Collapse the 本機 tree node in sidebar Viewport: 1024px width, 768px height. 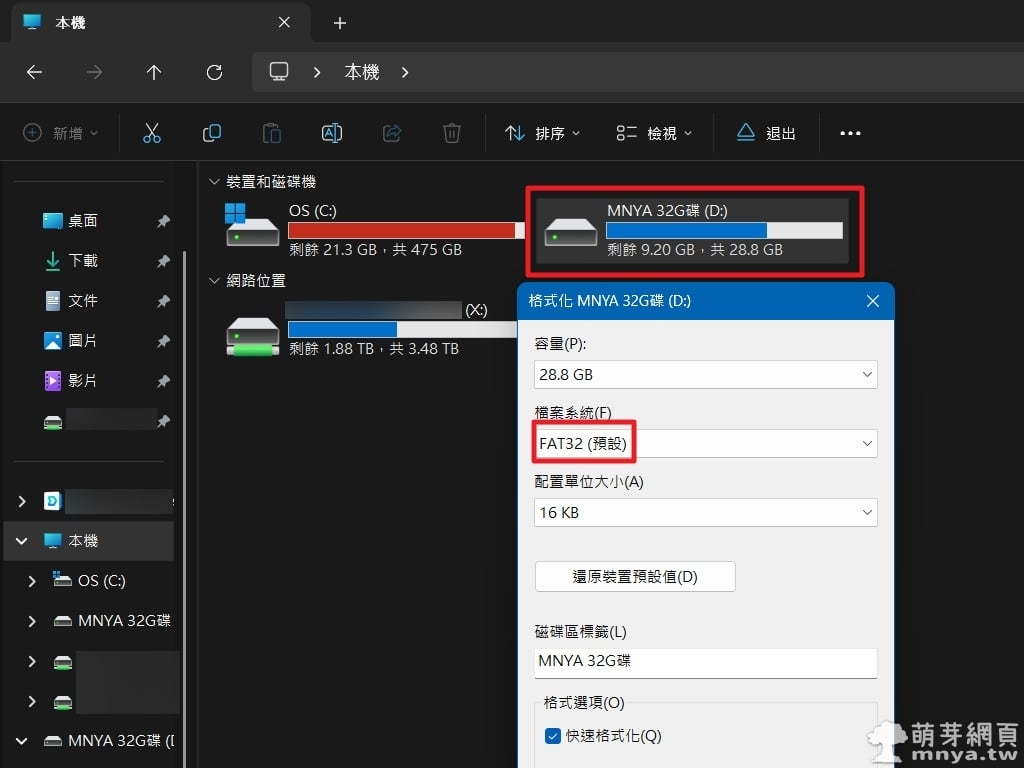pyautogui.click(x=22, y=541)
